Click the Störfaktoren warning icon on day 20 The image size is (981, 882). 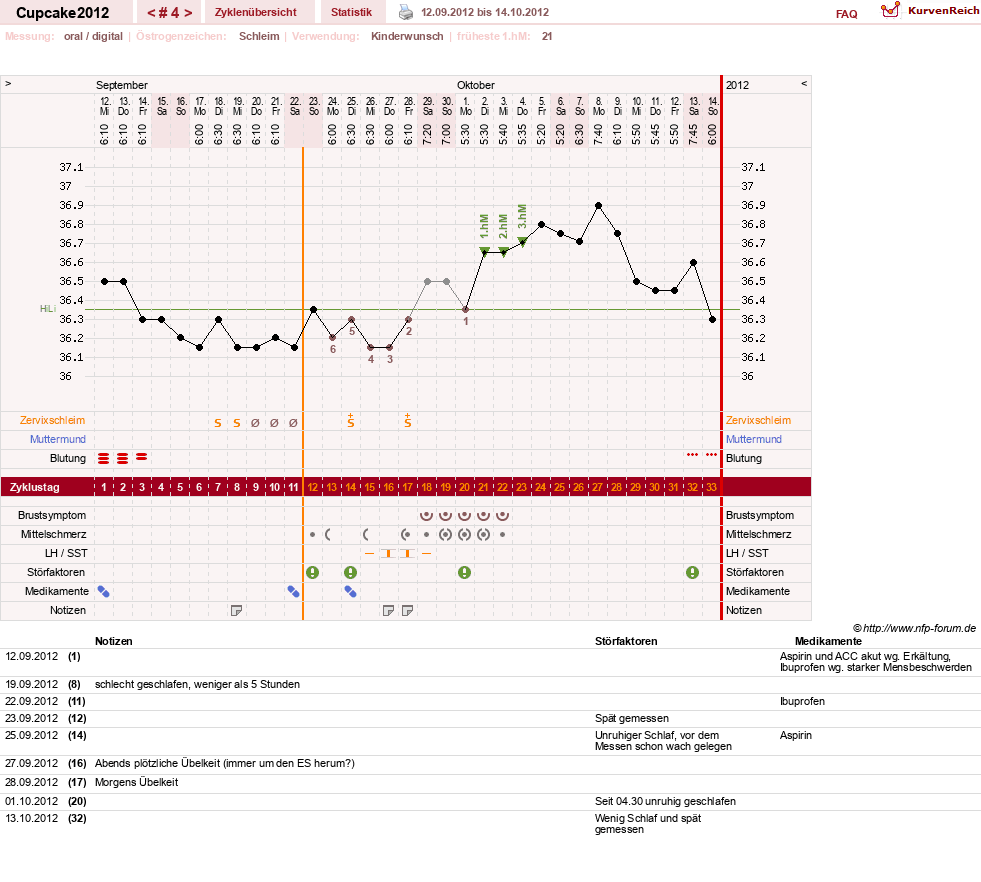(x=464, y=572)
